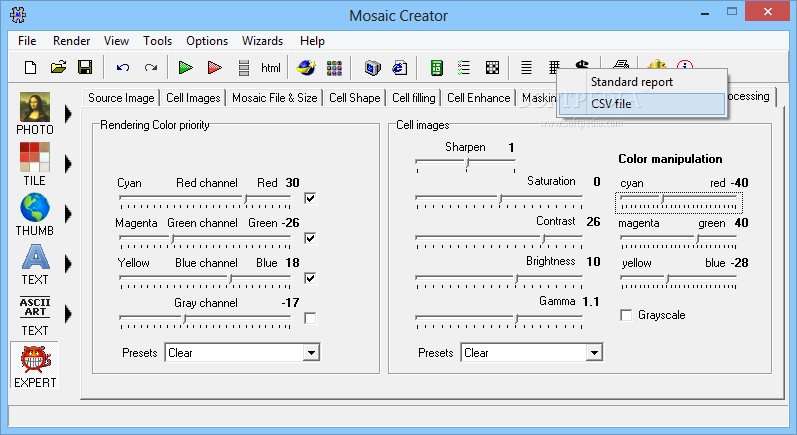Click the html export toolbar button

[270, 68]
